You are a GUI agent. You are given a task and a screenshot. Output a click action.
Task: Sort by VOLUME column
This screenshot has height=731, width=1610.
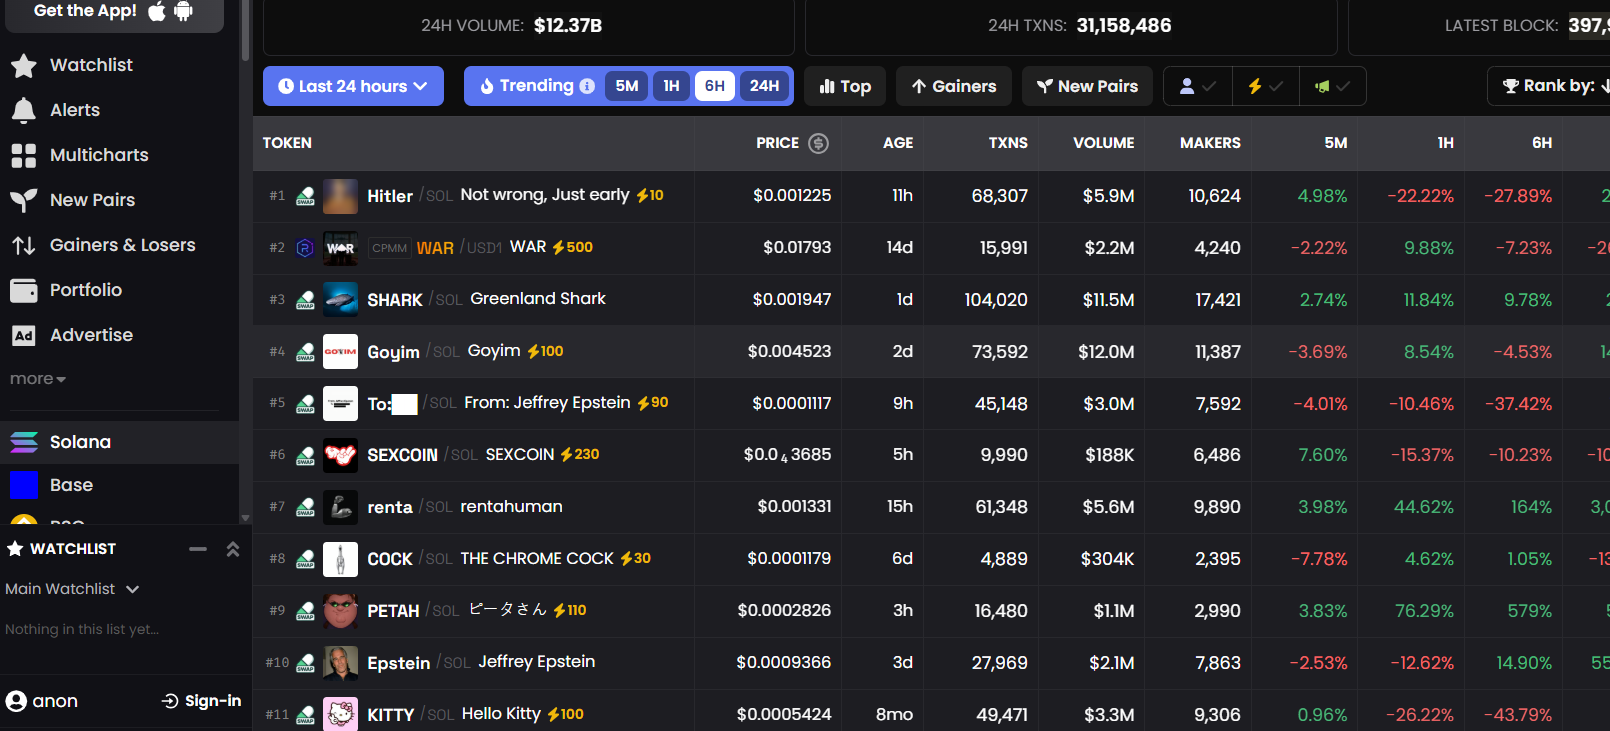1104,143
